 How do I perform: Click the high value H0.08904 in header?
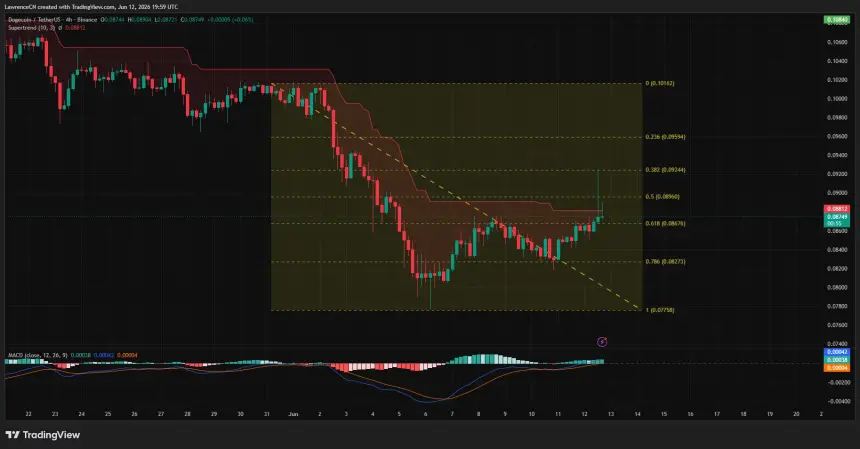pyautogui.click(x=140, y=20)
